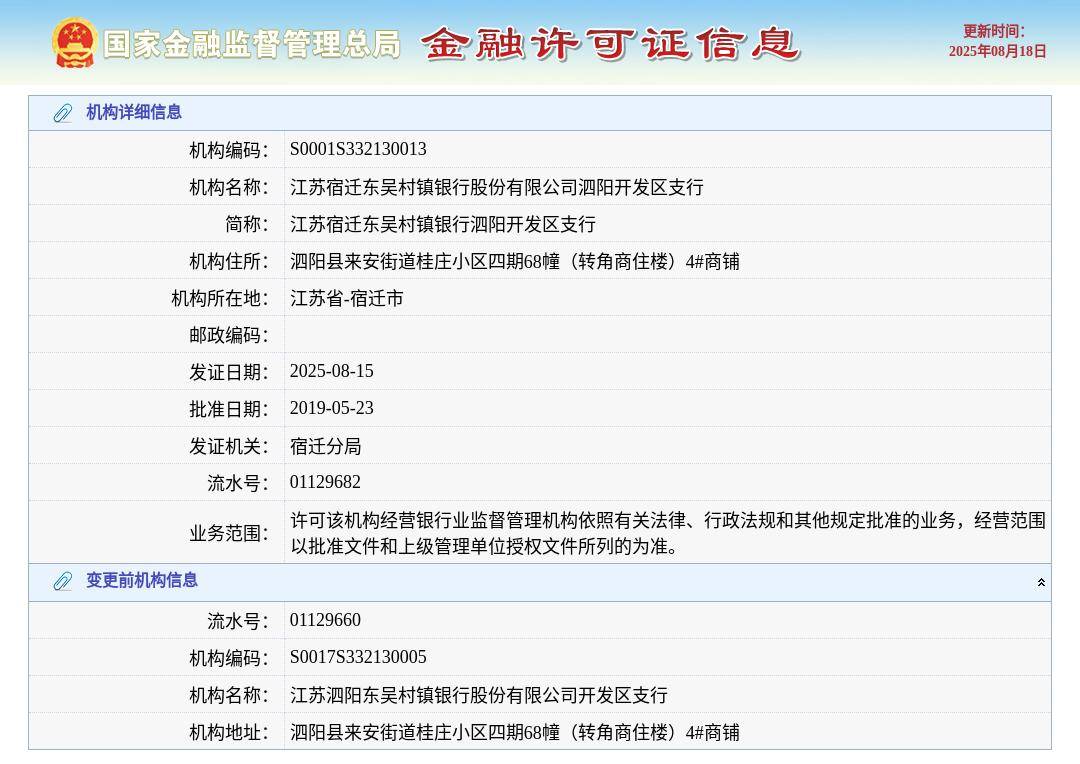Select the approval date 2019-05-23

tap(331, 408)
